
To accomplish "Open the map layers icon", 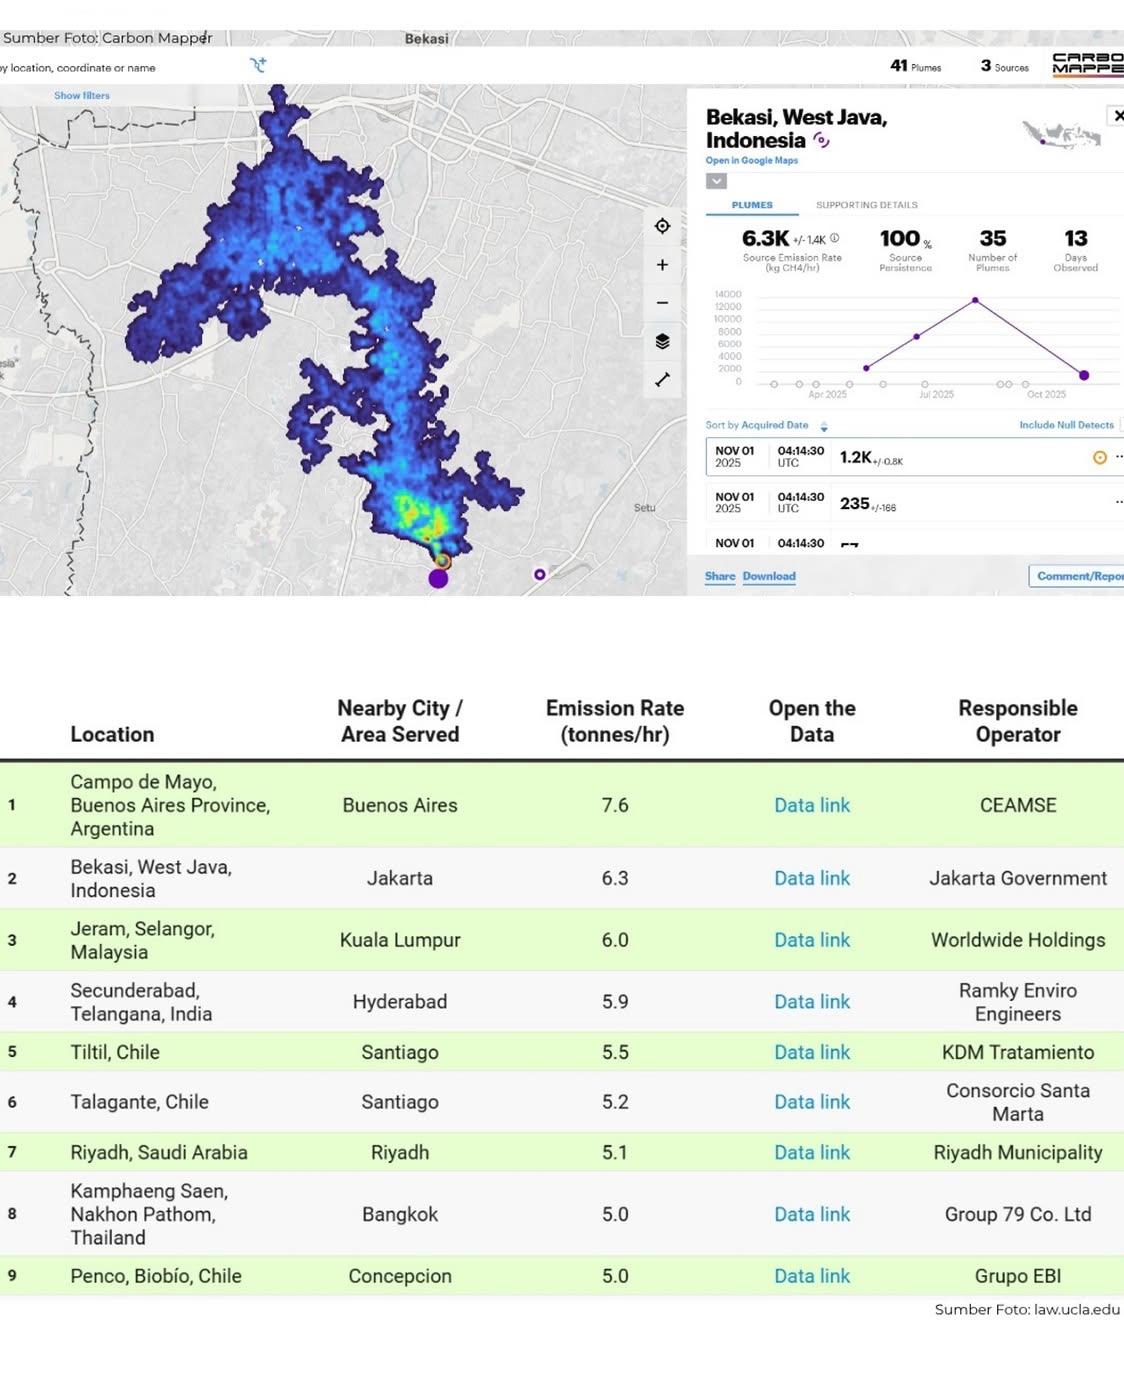I will point(662,341).
